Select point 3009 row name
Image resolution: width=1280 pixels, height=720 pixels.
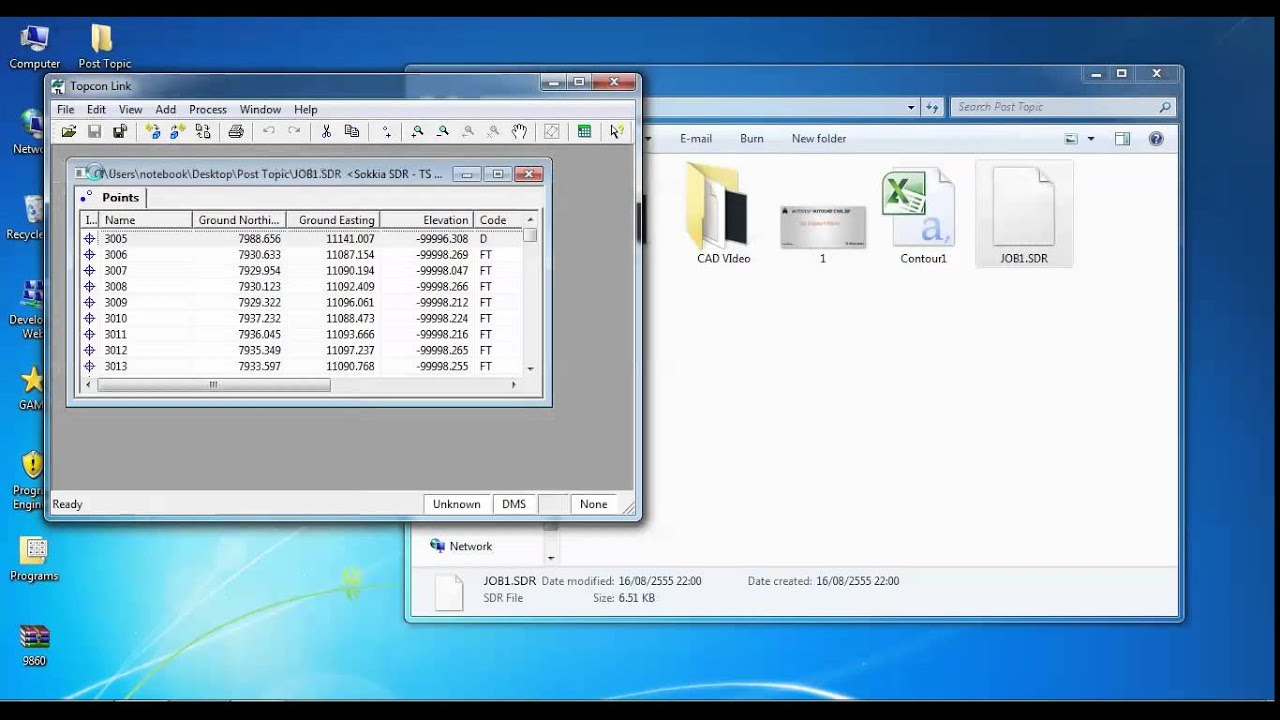click(x=116, y=302)
